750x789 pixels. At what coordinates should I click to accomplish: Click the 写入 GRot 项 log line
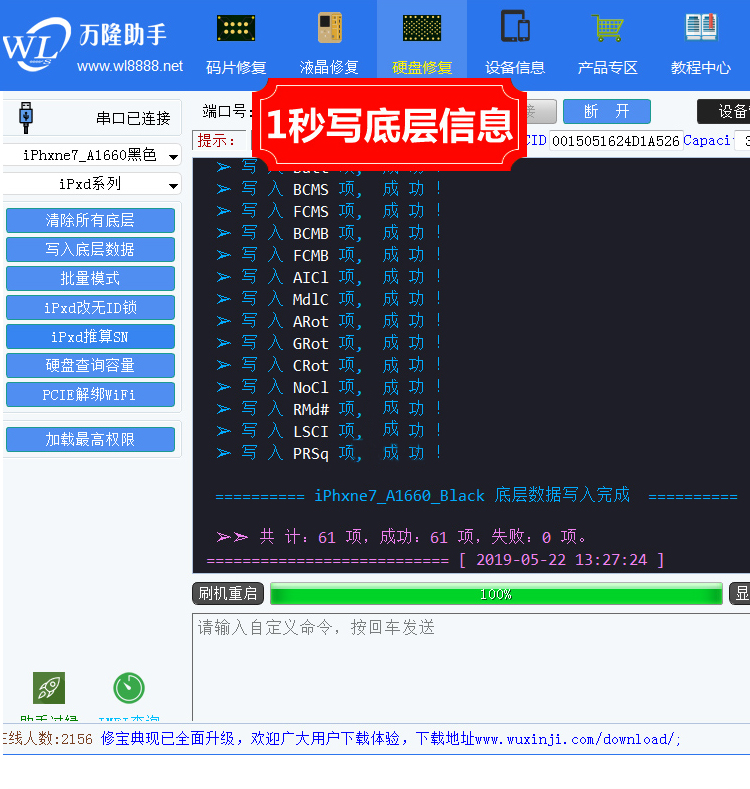(x=329, y=344)
